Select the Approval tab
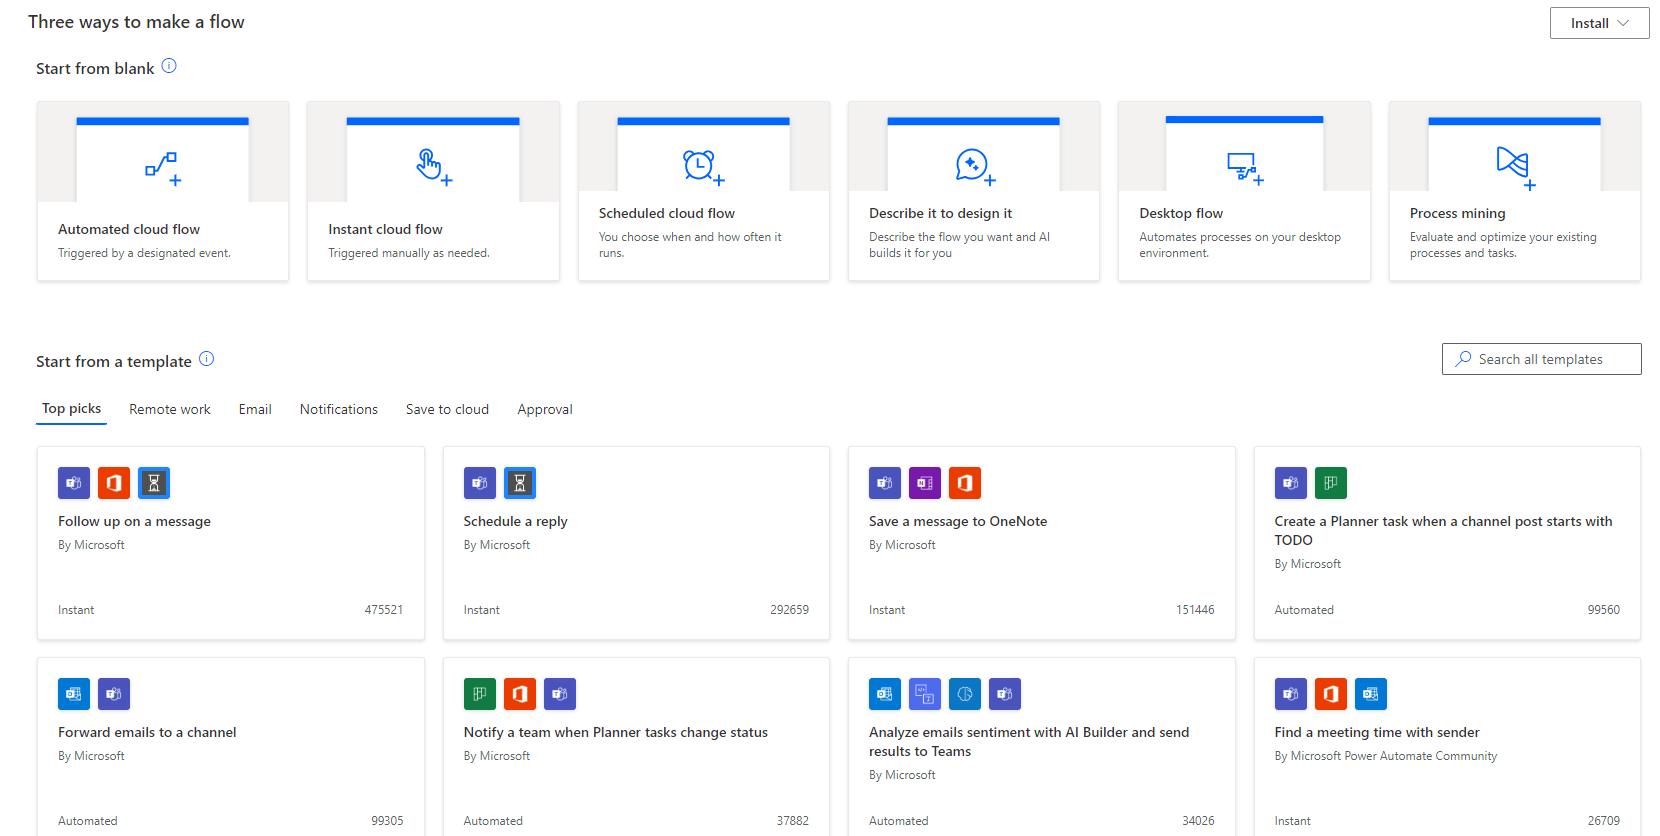The image size is (1660, 836). (x=545, y=409)
